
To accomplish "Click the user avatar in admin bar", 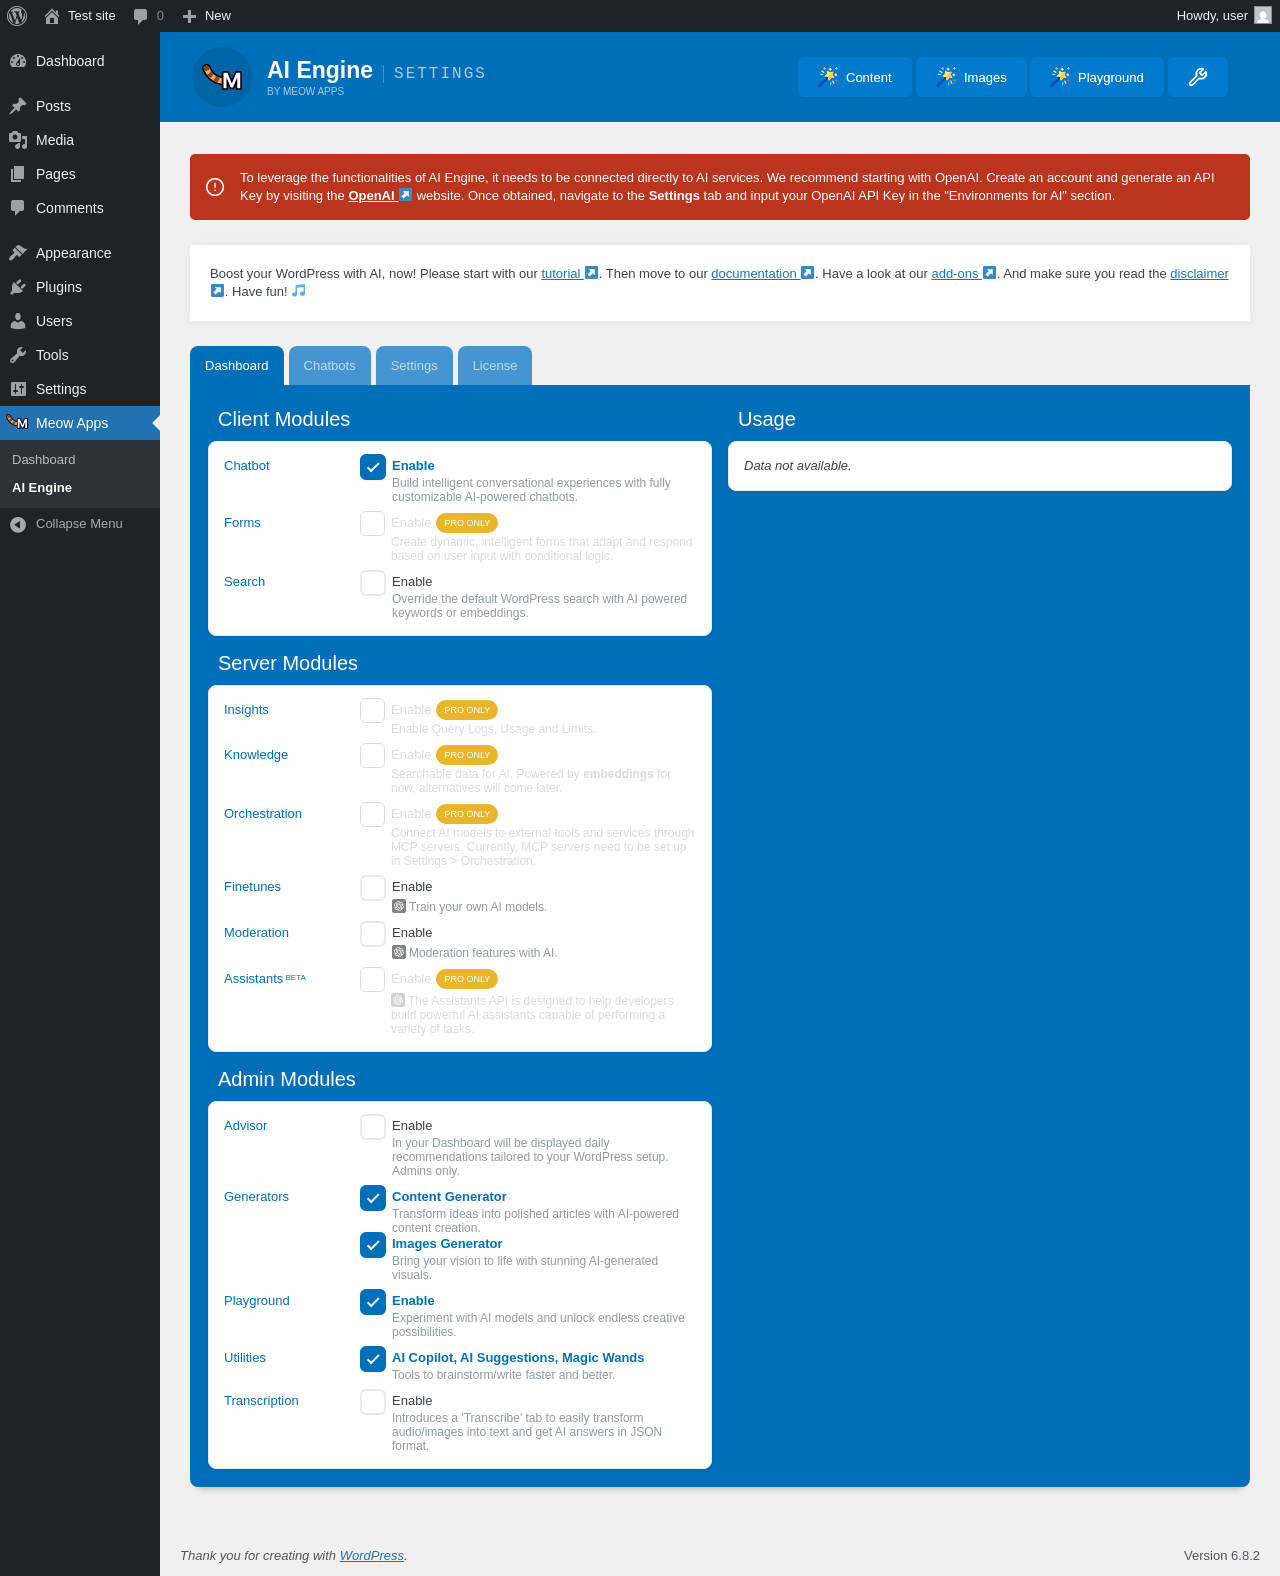I will tap(1263, 16).
